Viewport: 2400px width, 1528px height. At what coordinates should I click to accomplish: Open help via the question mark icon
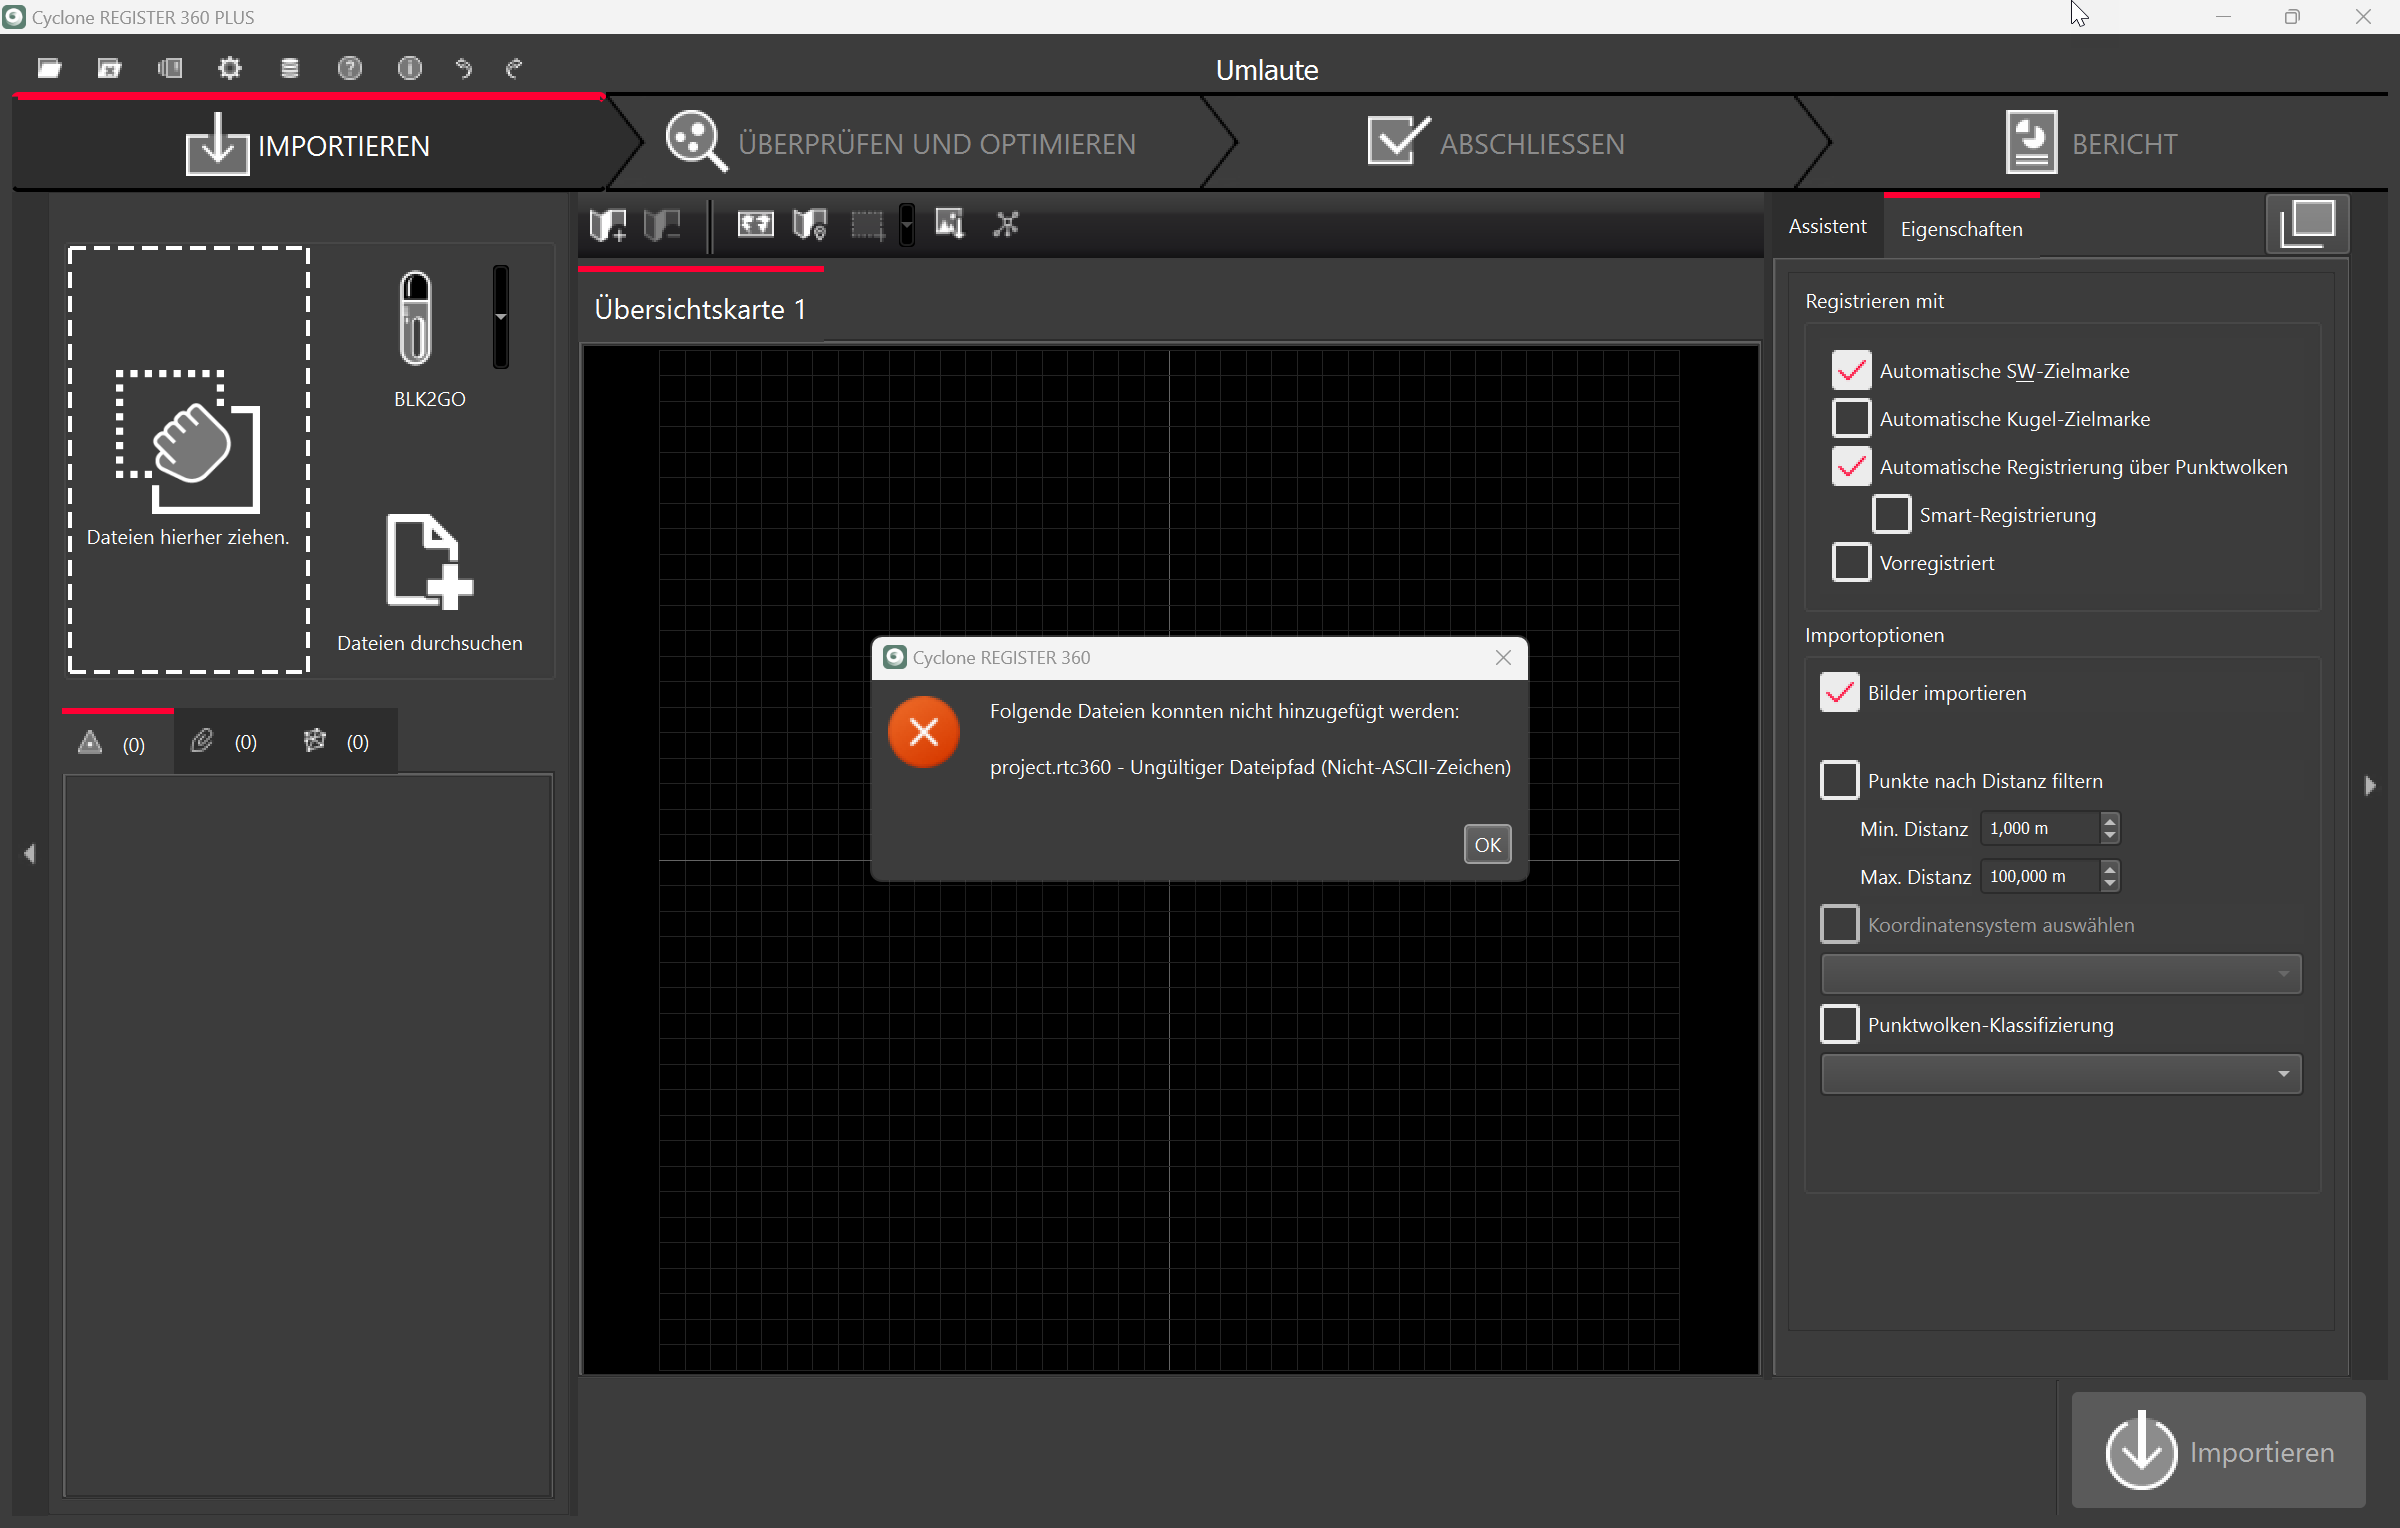(x=350, y=68)
